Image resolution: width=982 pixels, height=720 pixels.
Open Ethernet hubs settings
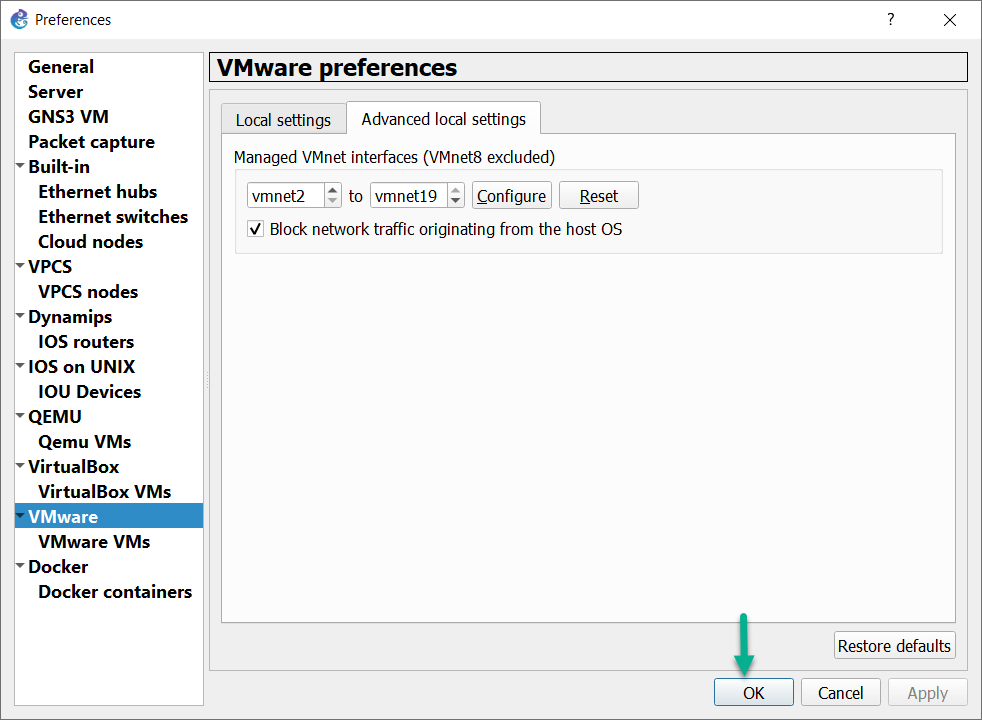click(98, 192)
